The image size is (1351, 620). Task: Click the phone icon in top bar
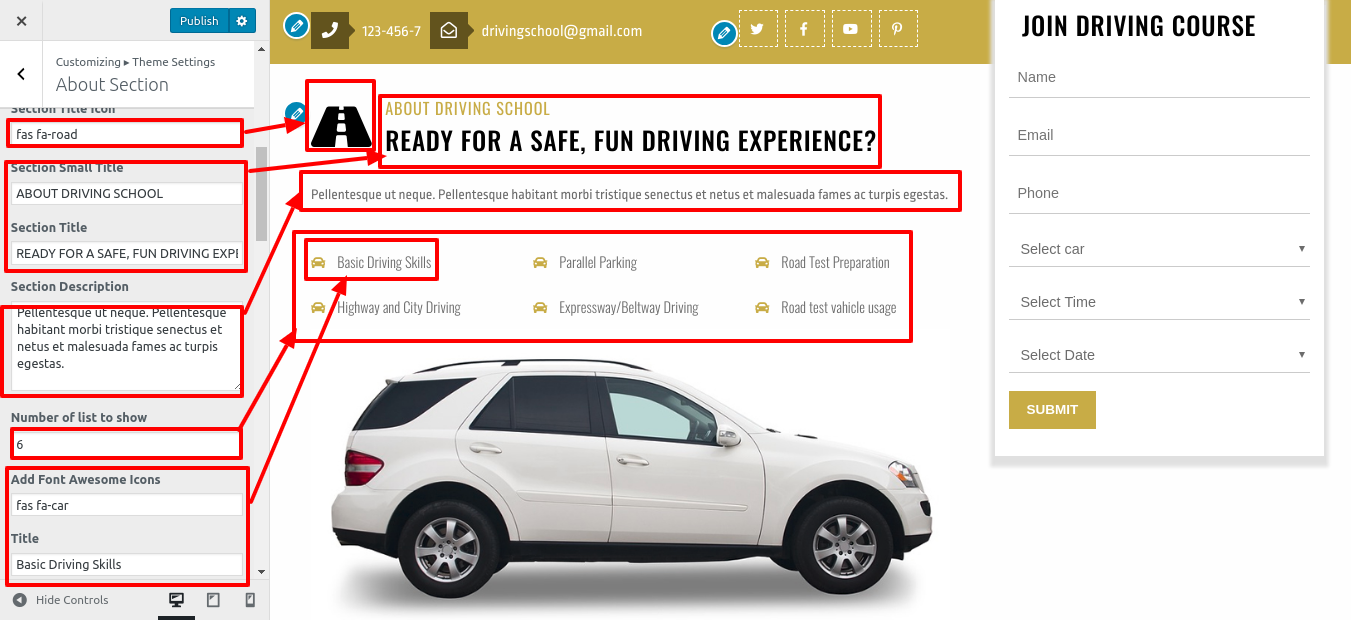(x=330, y=31)
